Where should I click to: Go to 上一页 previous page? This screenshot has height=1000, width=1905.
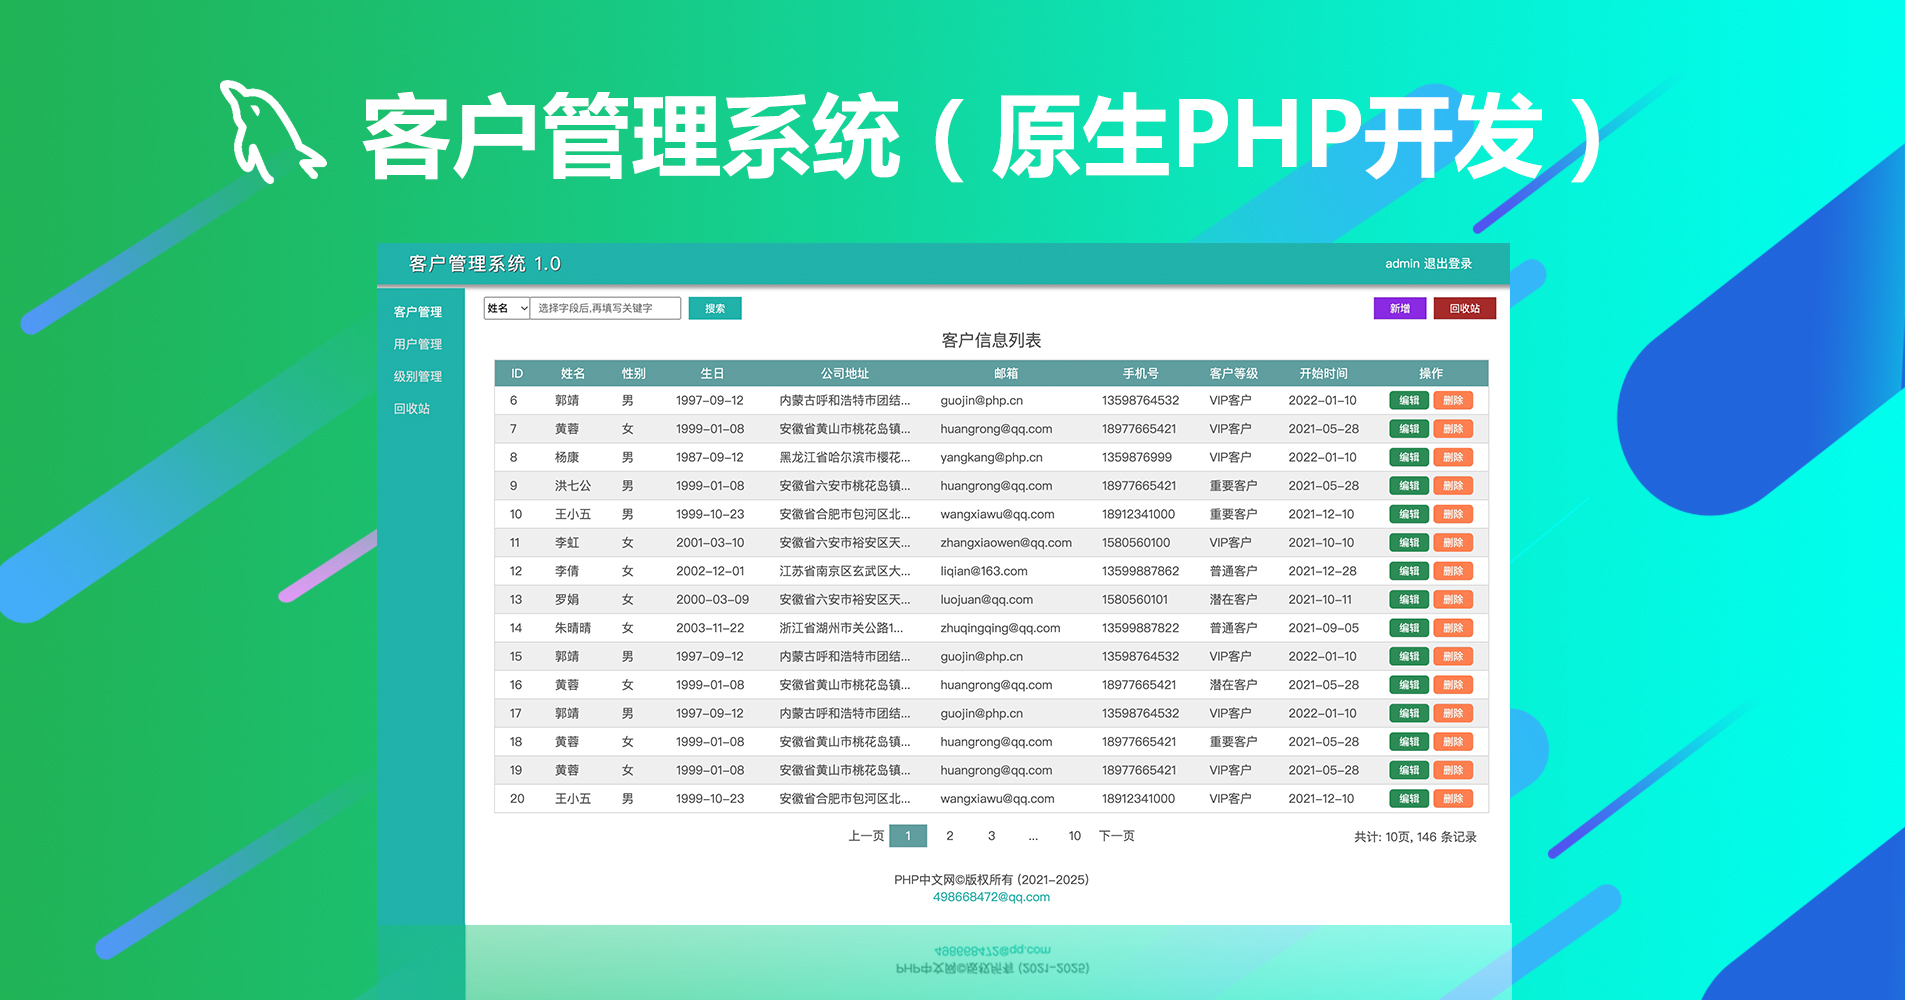pos(866,836)
